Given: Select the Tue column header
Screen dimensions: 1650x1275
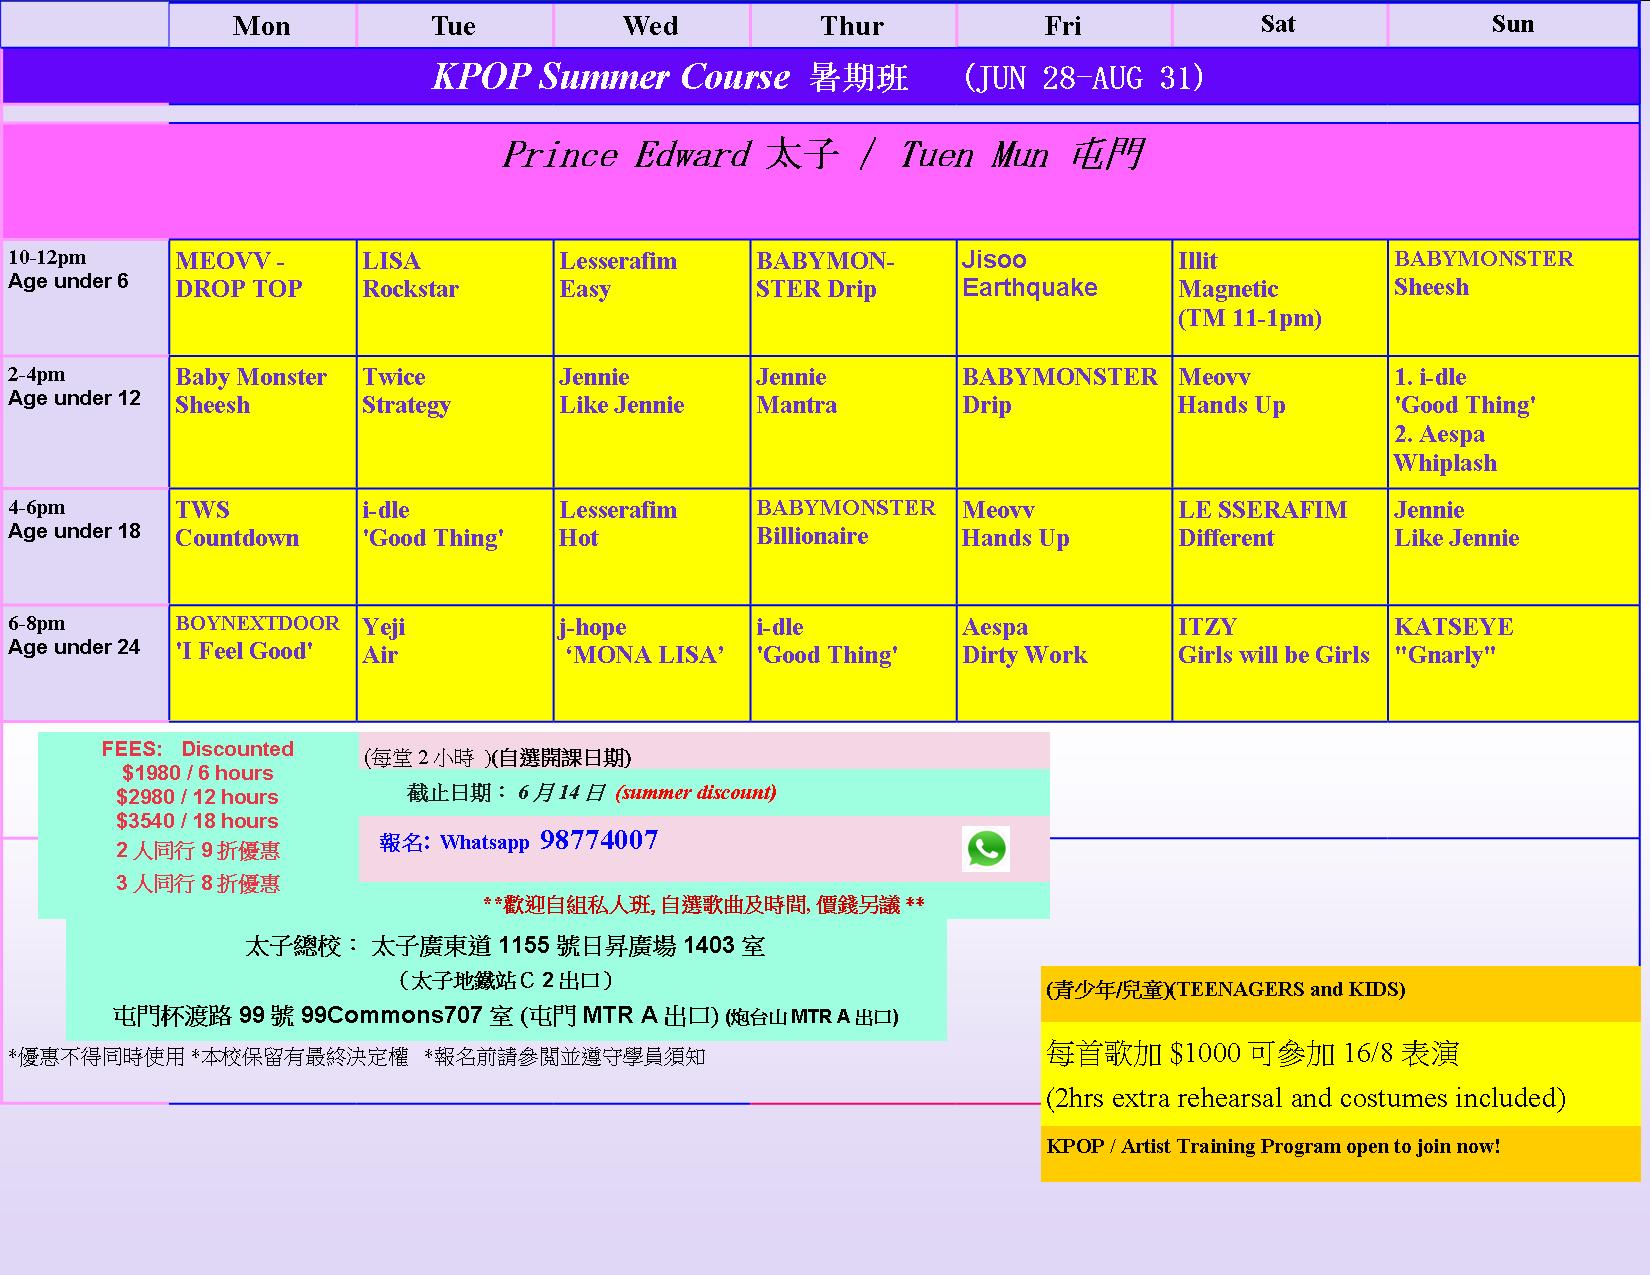Looking at the screenshot, I should click(x=454, y=25).
